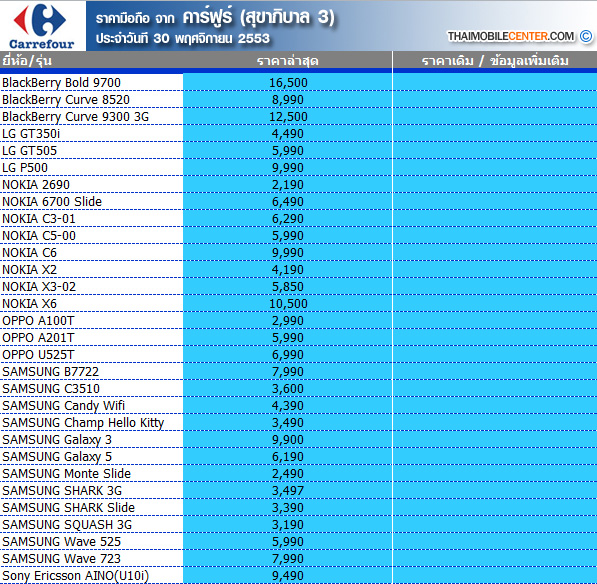Click the 16,500 price cell
Screen dimensions: 597x584
(x=288, y=83)
